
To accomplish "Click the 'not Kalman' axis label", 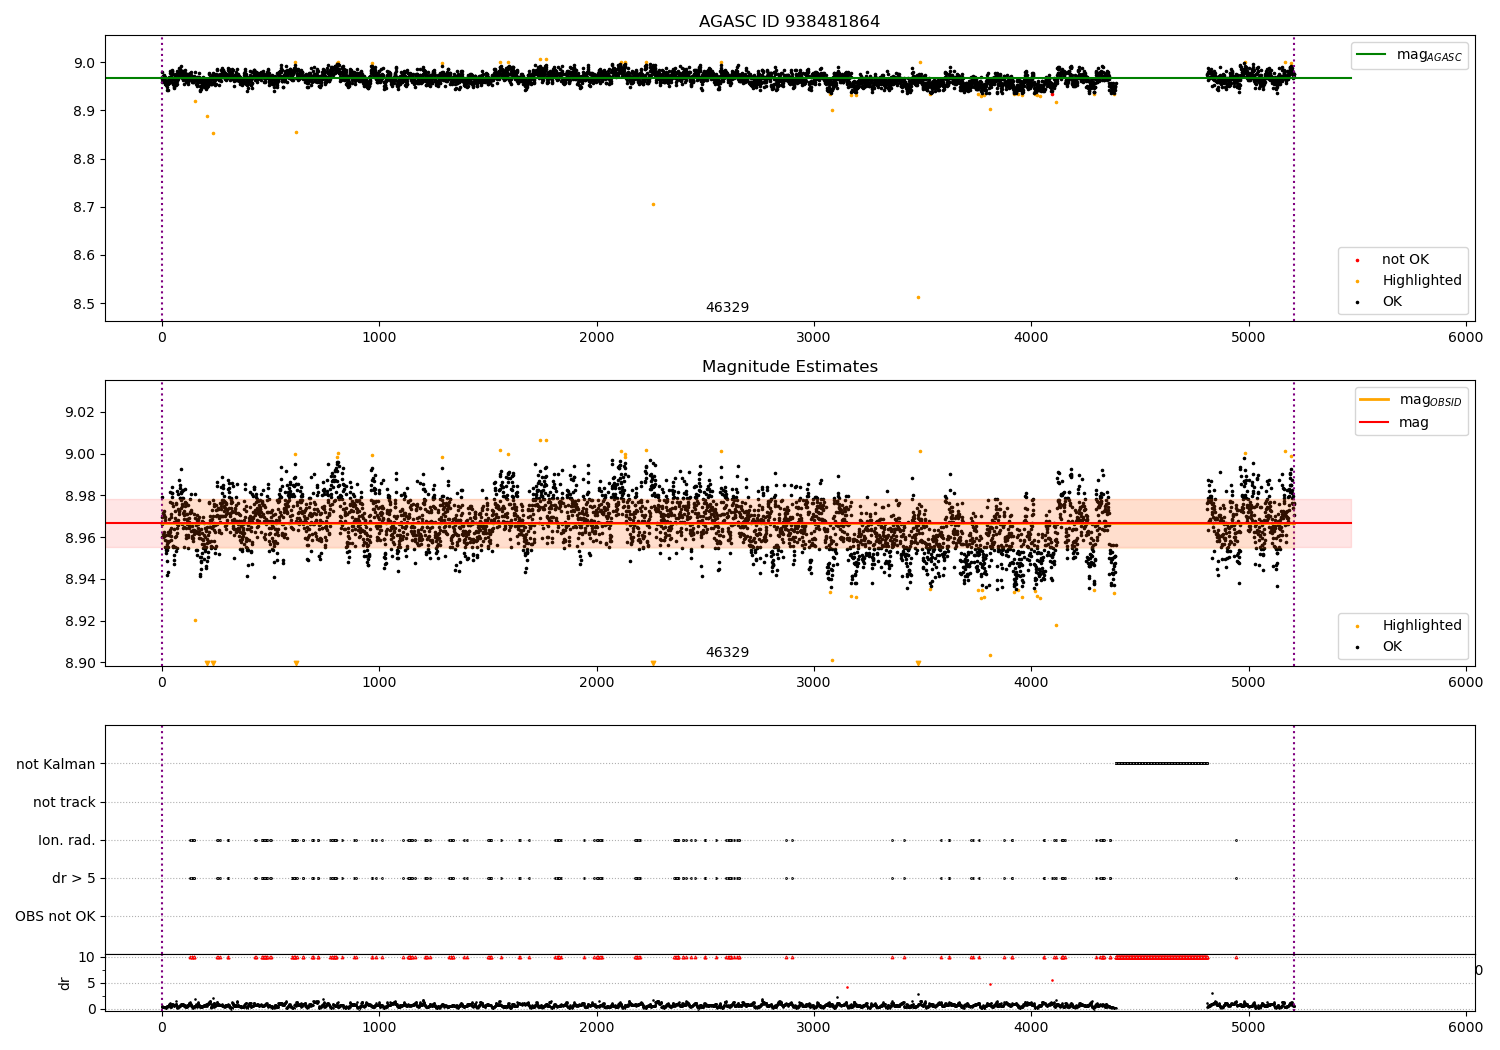I will point(56,765).
